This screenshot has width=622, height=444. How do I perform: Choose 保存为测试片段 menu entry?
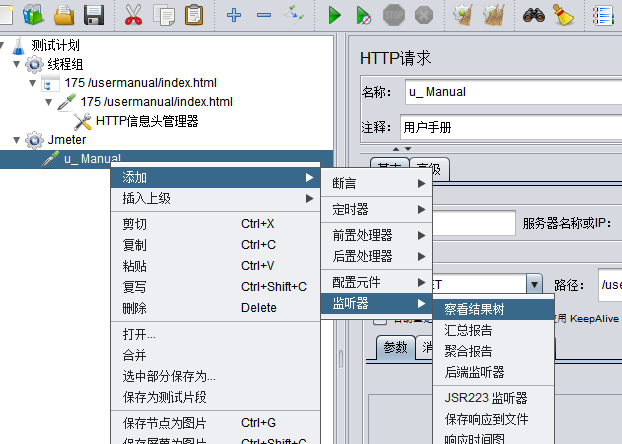click(x=215, y=397)
